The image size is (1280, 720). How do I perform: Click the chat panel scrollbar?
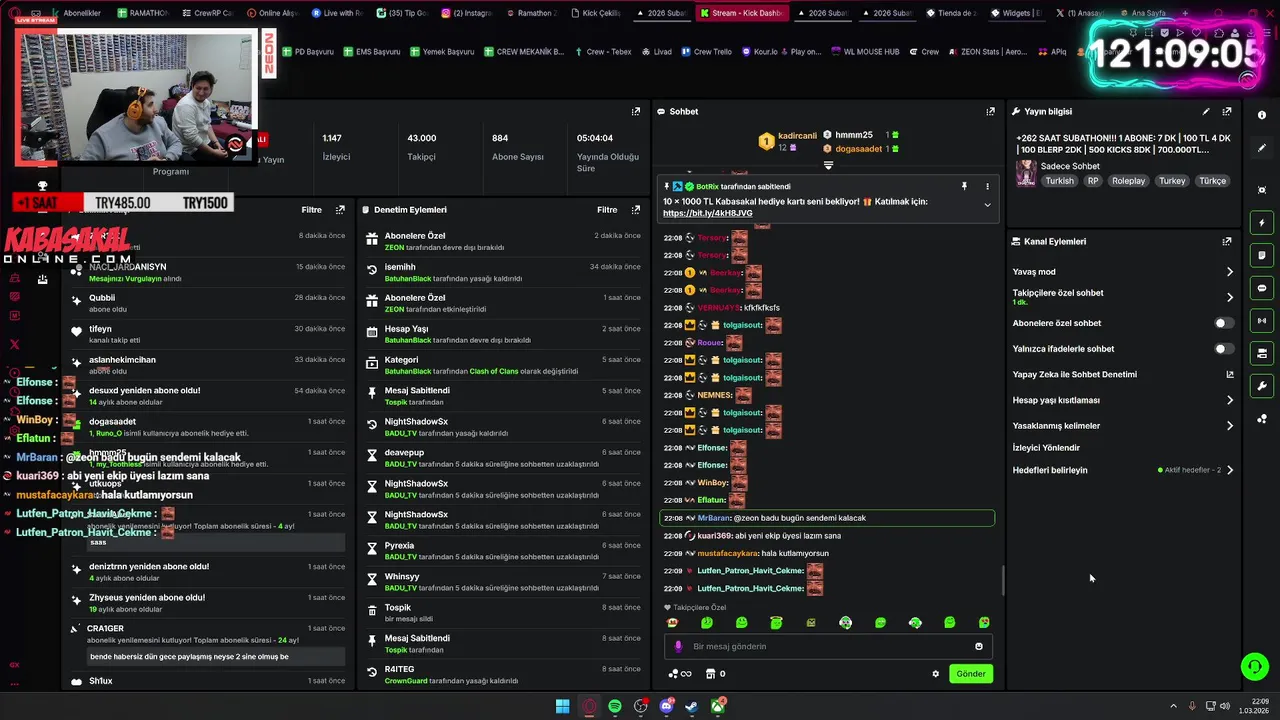pos(1002,580)
